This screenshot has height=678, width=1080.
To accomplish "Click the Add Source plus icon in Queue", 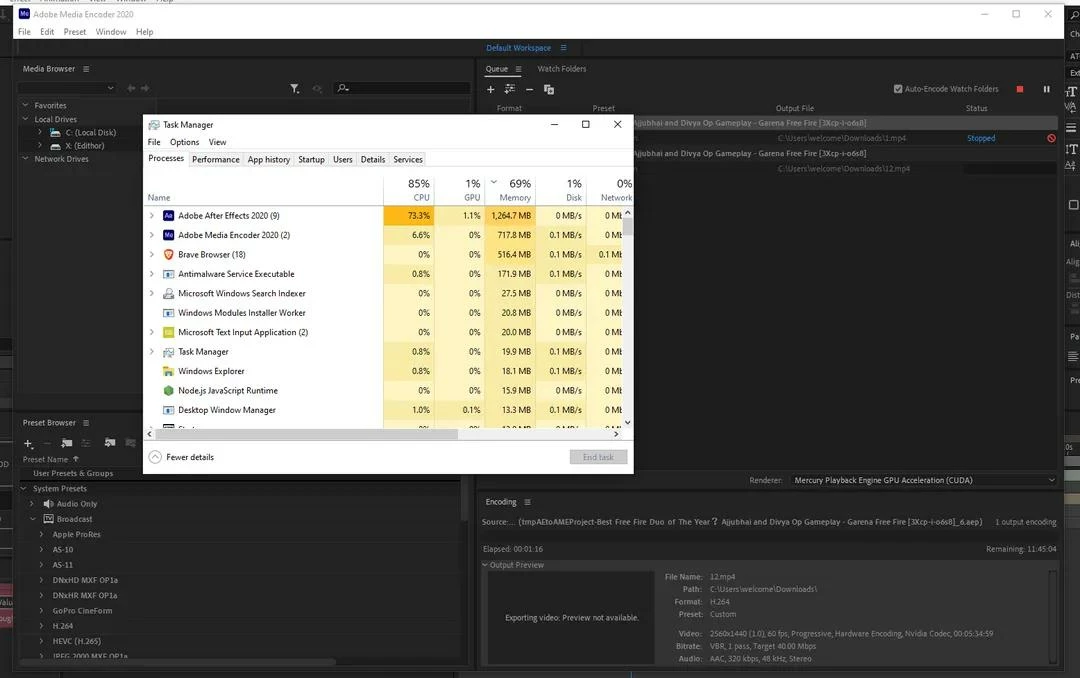I will 490,89.
